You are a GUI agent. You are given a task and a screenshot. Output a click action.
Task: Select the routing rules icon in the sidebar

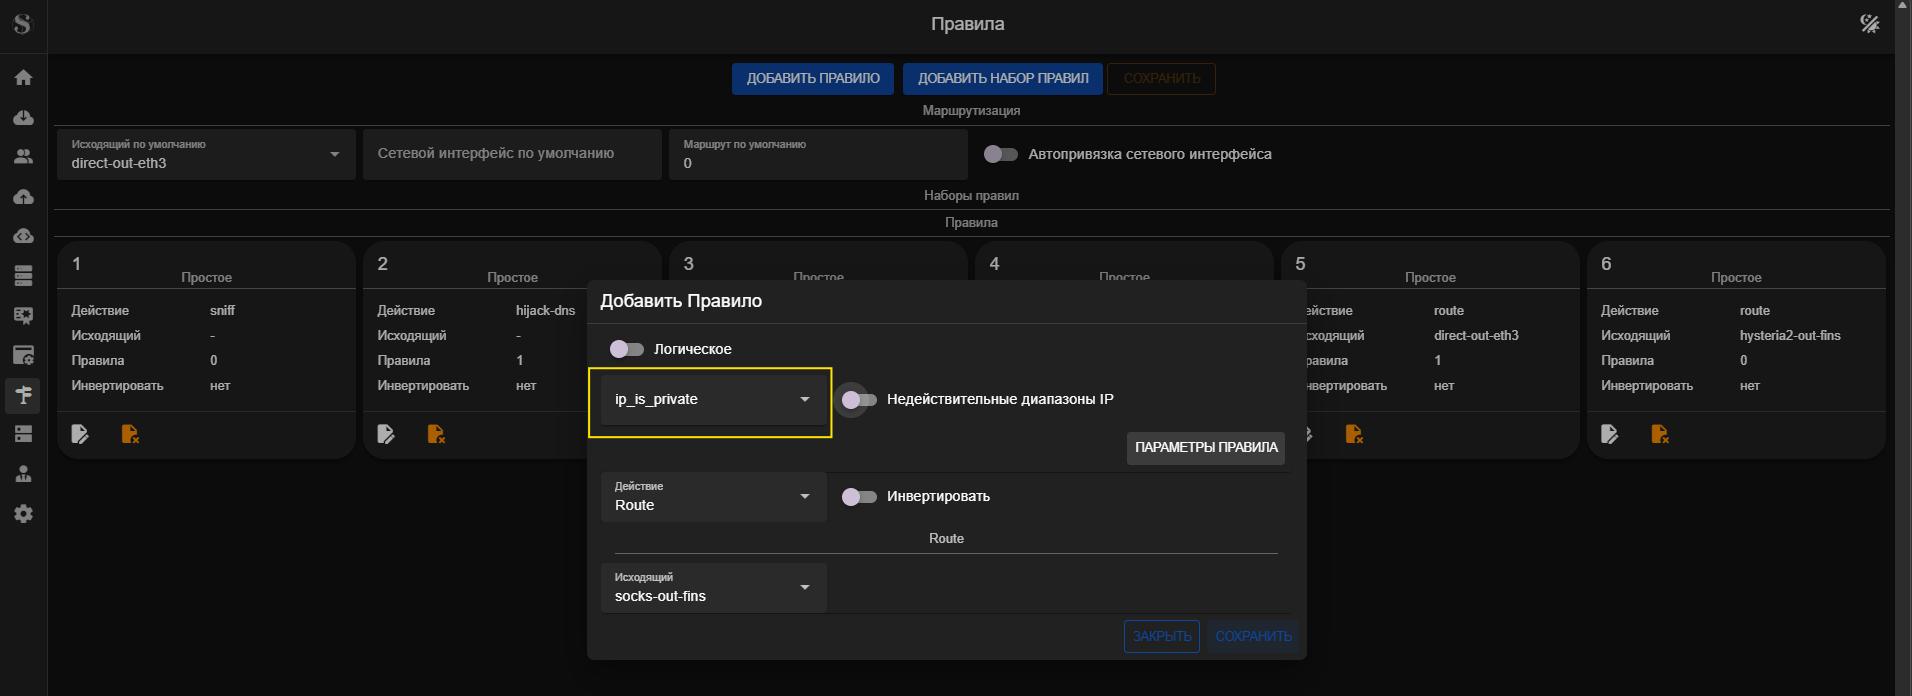pyautogui.click(x=23, y=395)
